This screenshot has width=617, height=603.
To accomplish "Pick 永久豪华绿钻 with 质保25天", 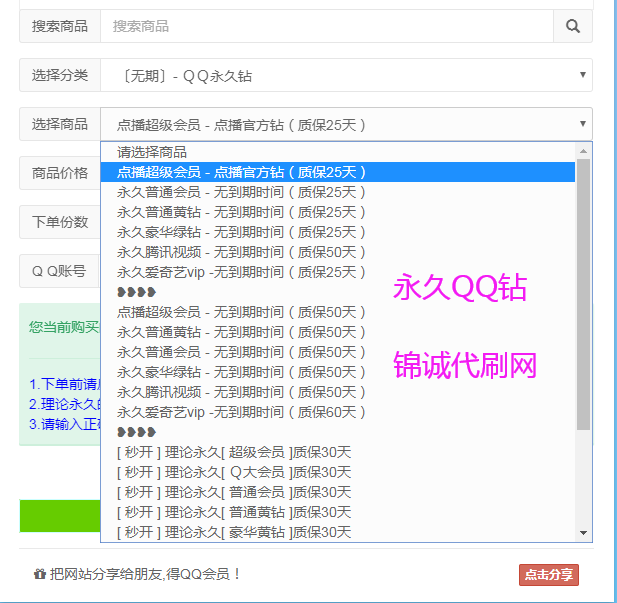I will 241,232.
